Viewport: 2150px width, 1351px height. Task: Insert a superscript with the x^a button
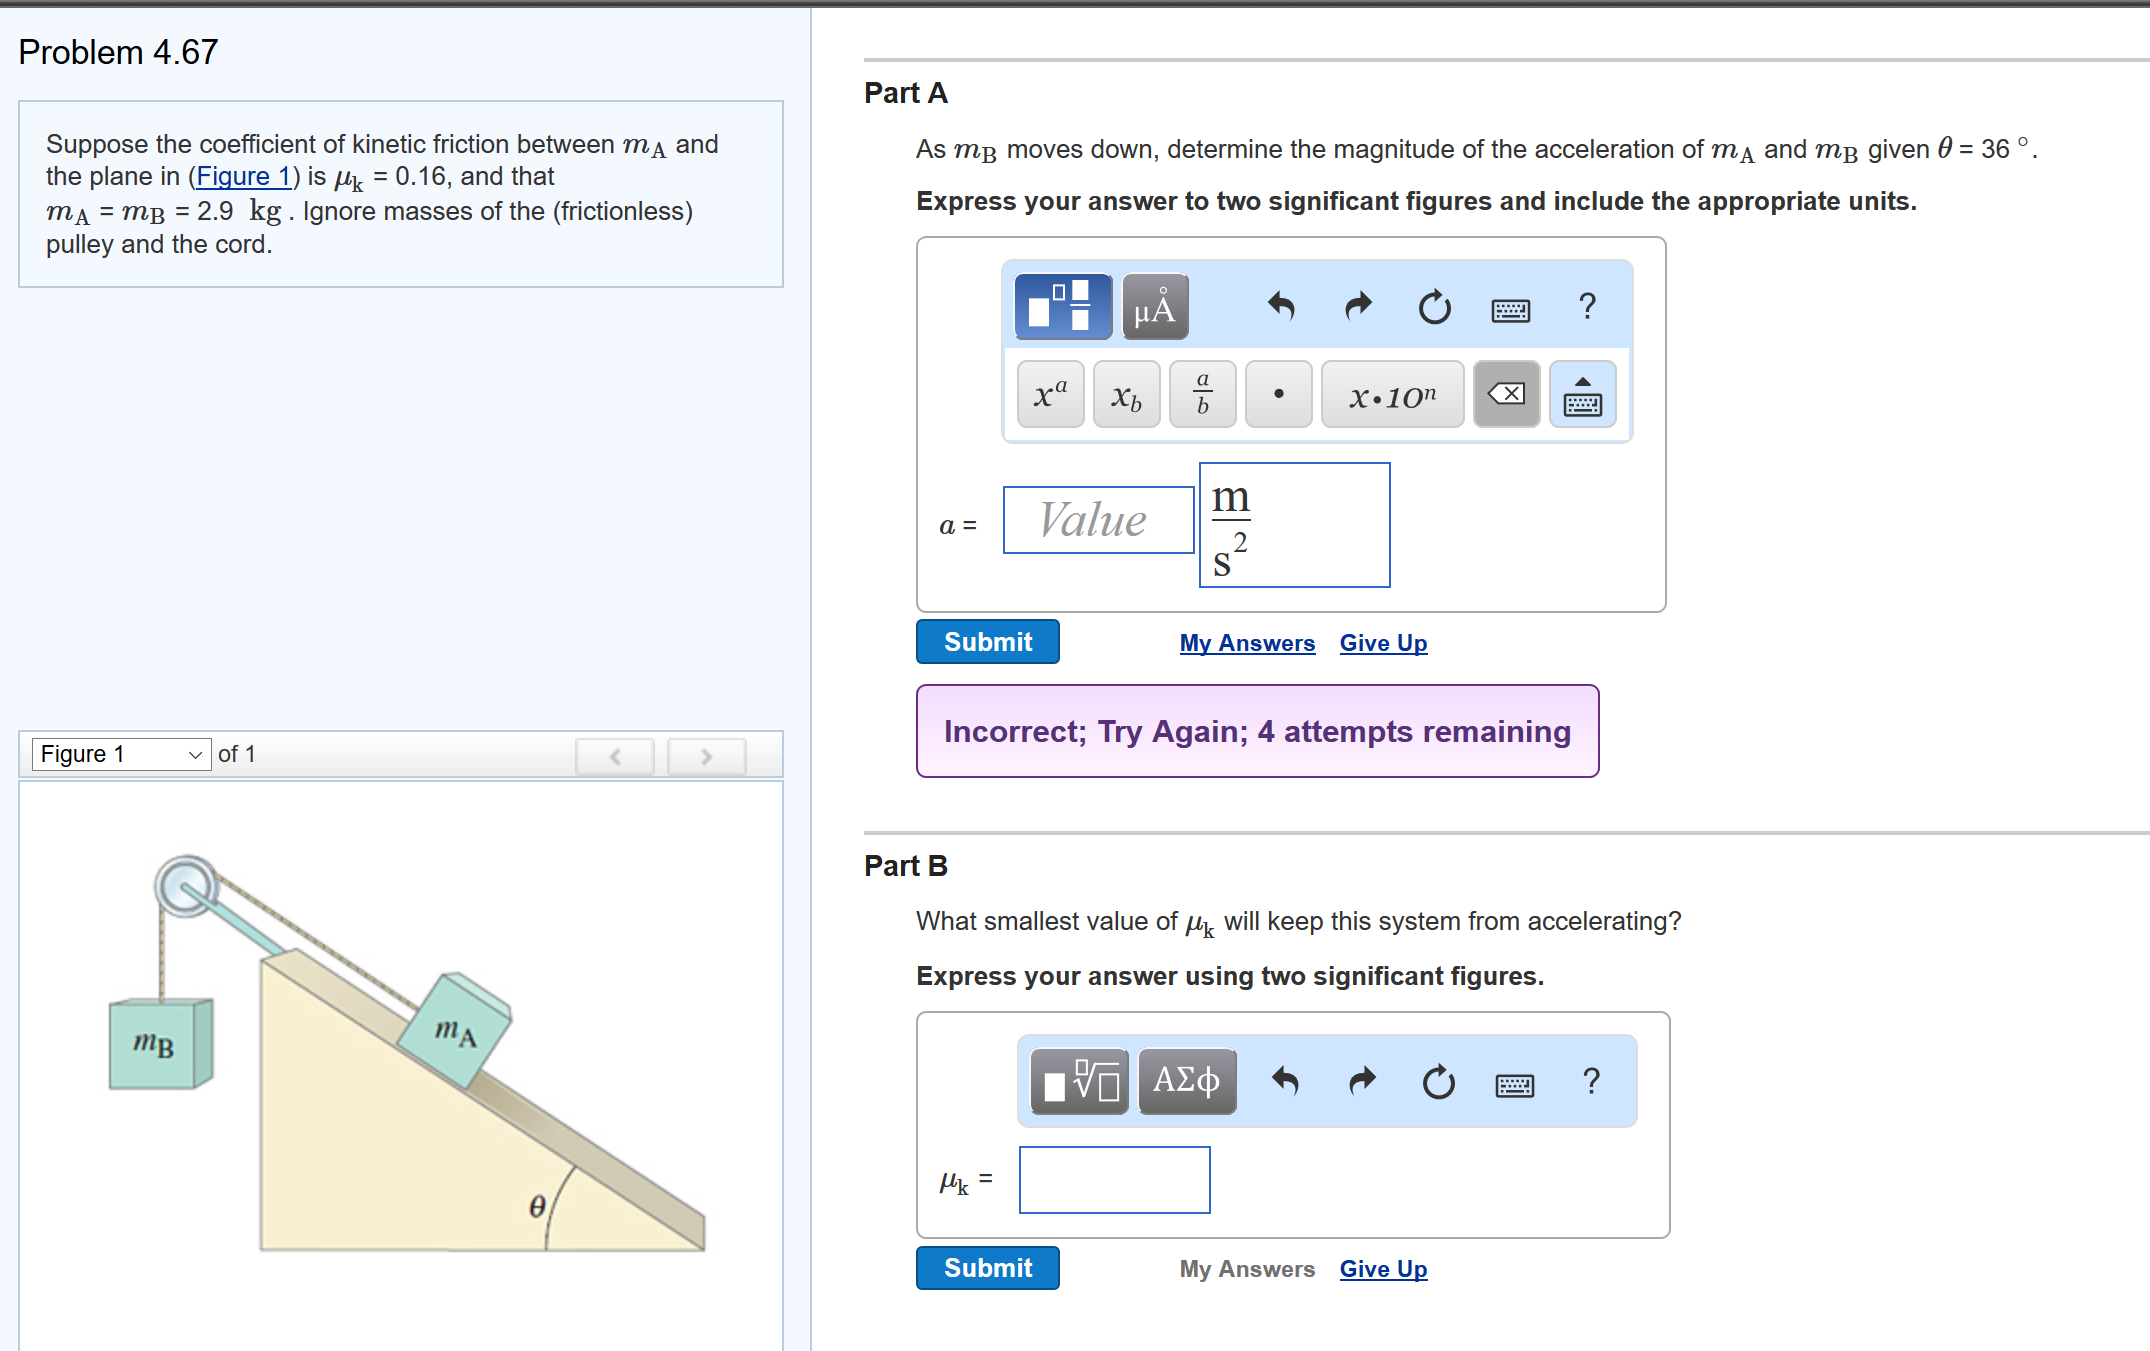[x=1051, y=394]
